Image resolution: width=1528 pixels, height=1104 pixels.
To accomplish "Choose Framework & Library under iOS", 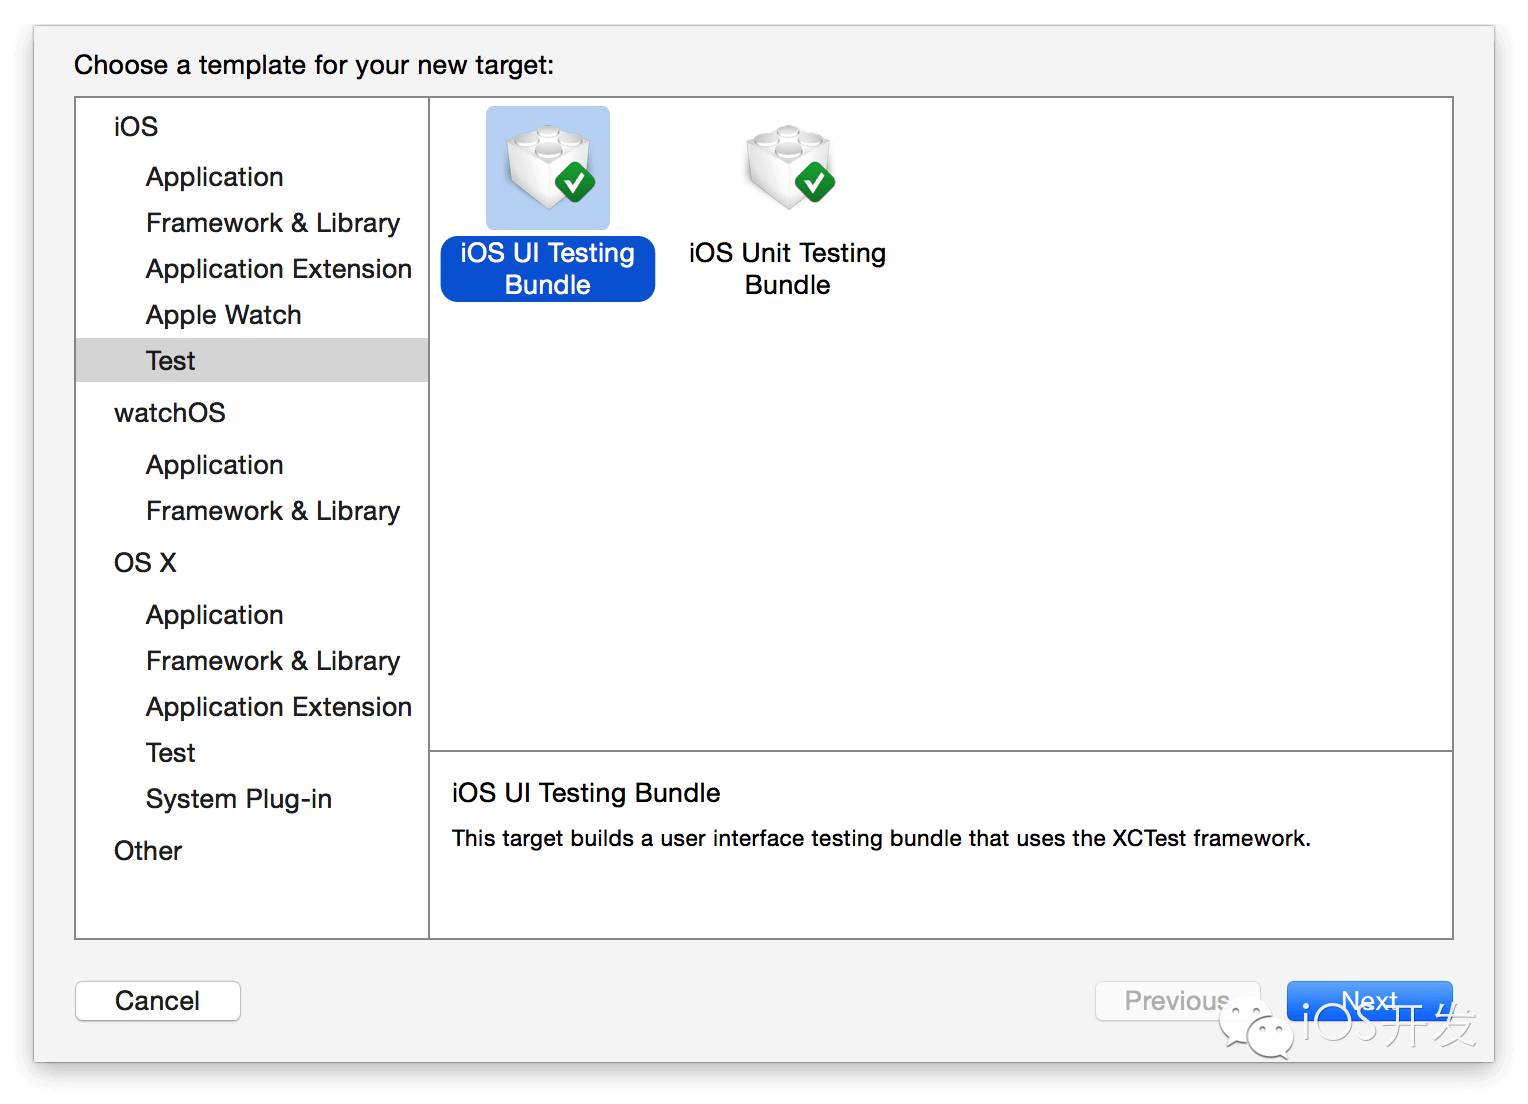I will 273,223.
